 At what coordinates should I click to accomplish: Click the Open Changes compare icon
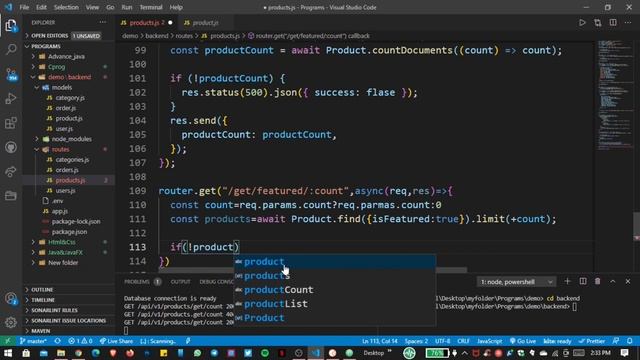coord(598,23)
